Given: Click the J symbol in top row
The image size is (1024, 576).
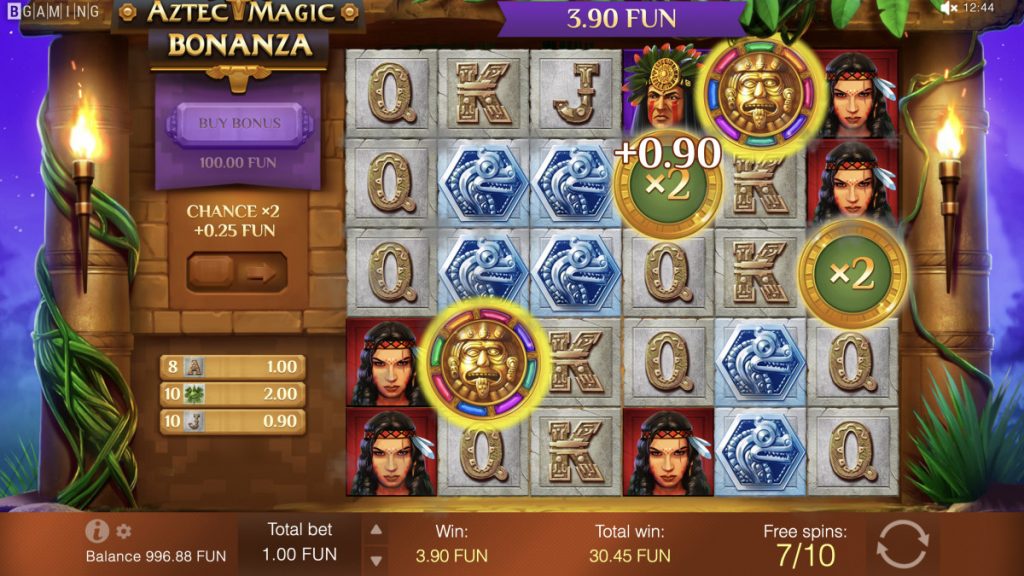Looking at the screenshot, I should [x=575, y=93].
